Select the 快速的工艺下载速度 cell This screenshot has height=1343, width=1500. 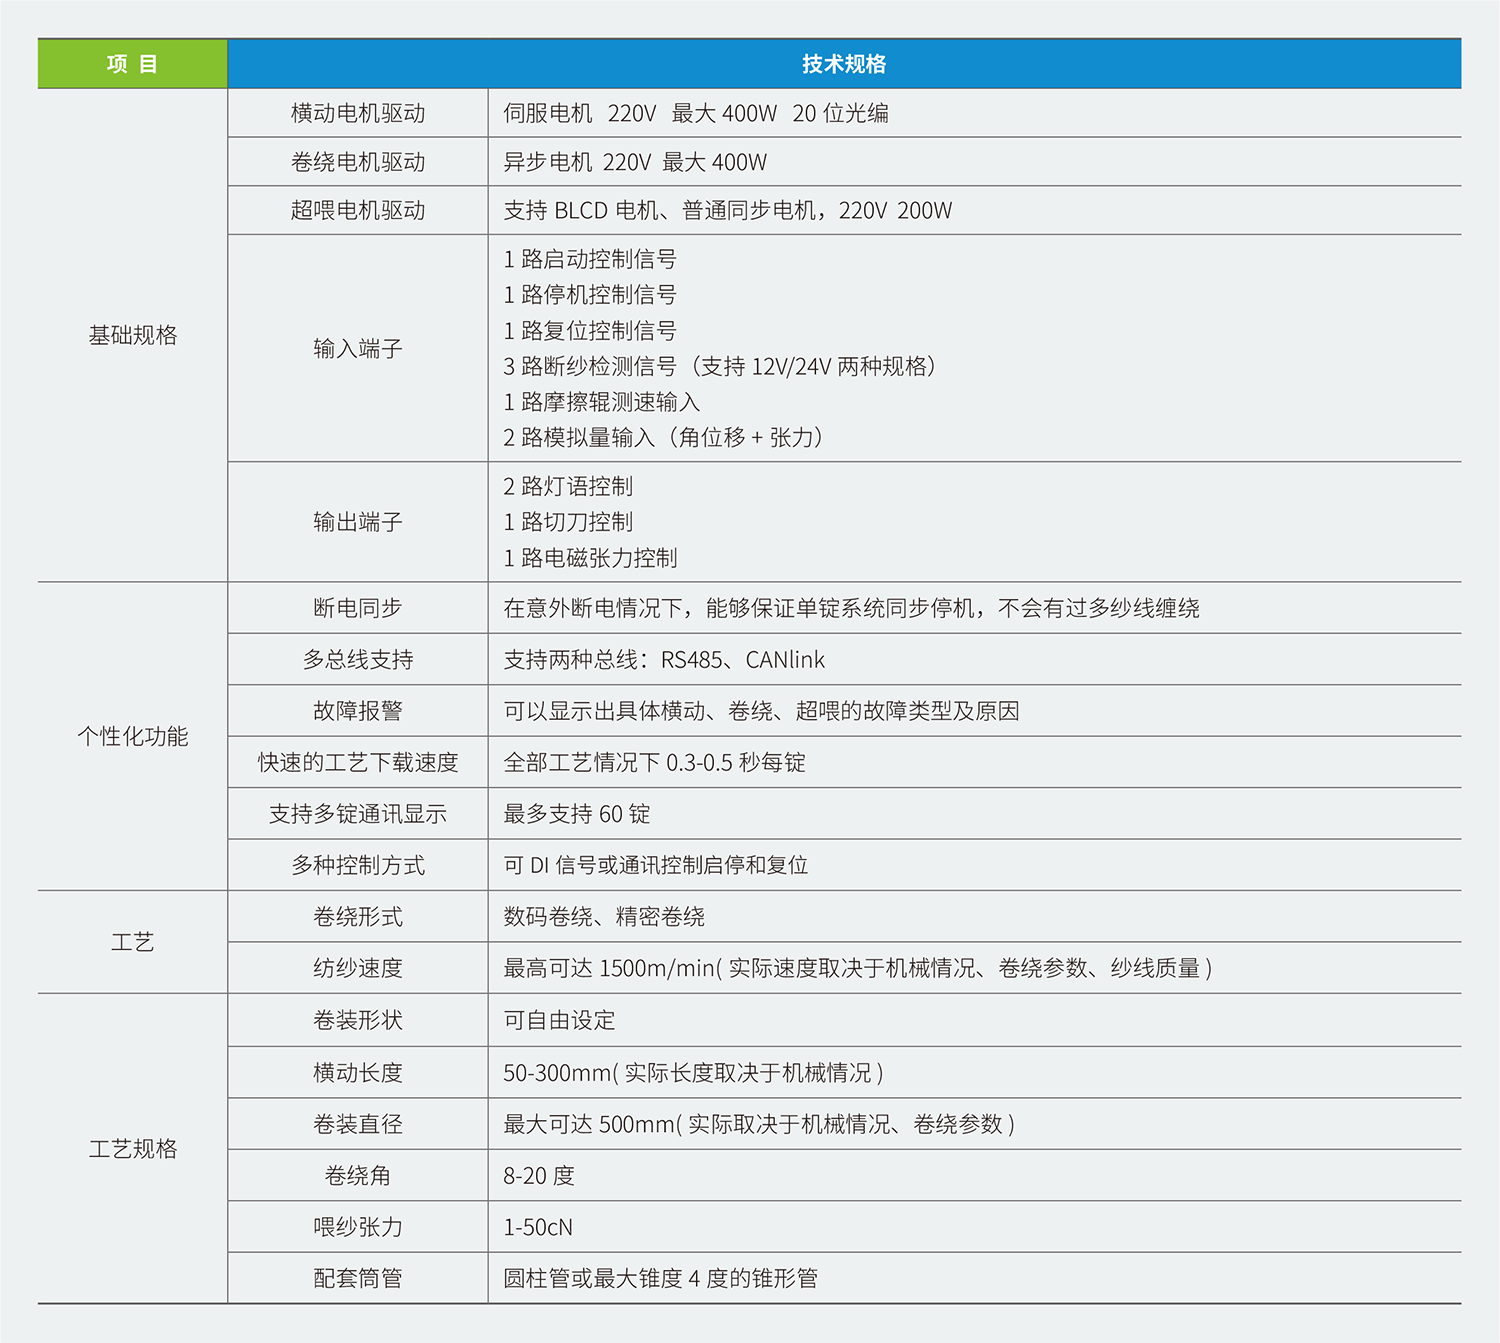tap(357, 762)
